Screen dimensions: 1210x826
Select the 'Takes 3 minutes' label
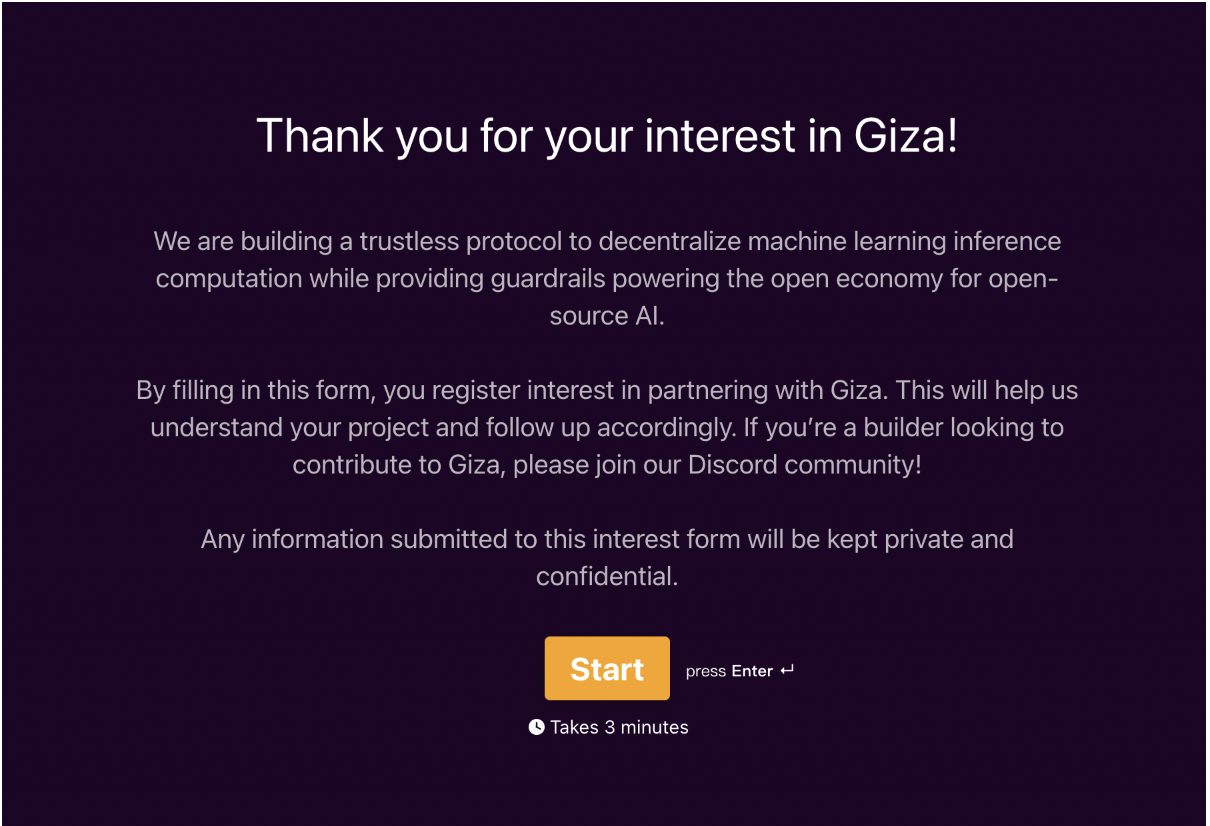point(619,727)
